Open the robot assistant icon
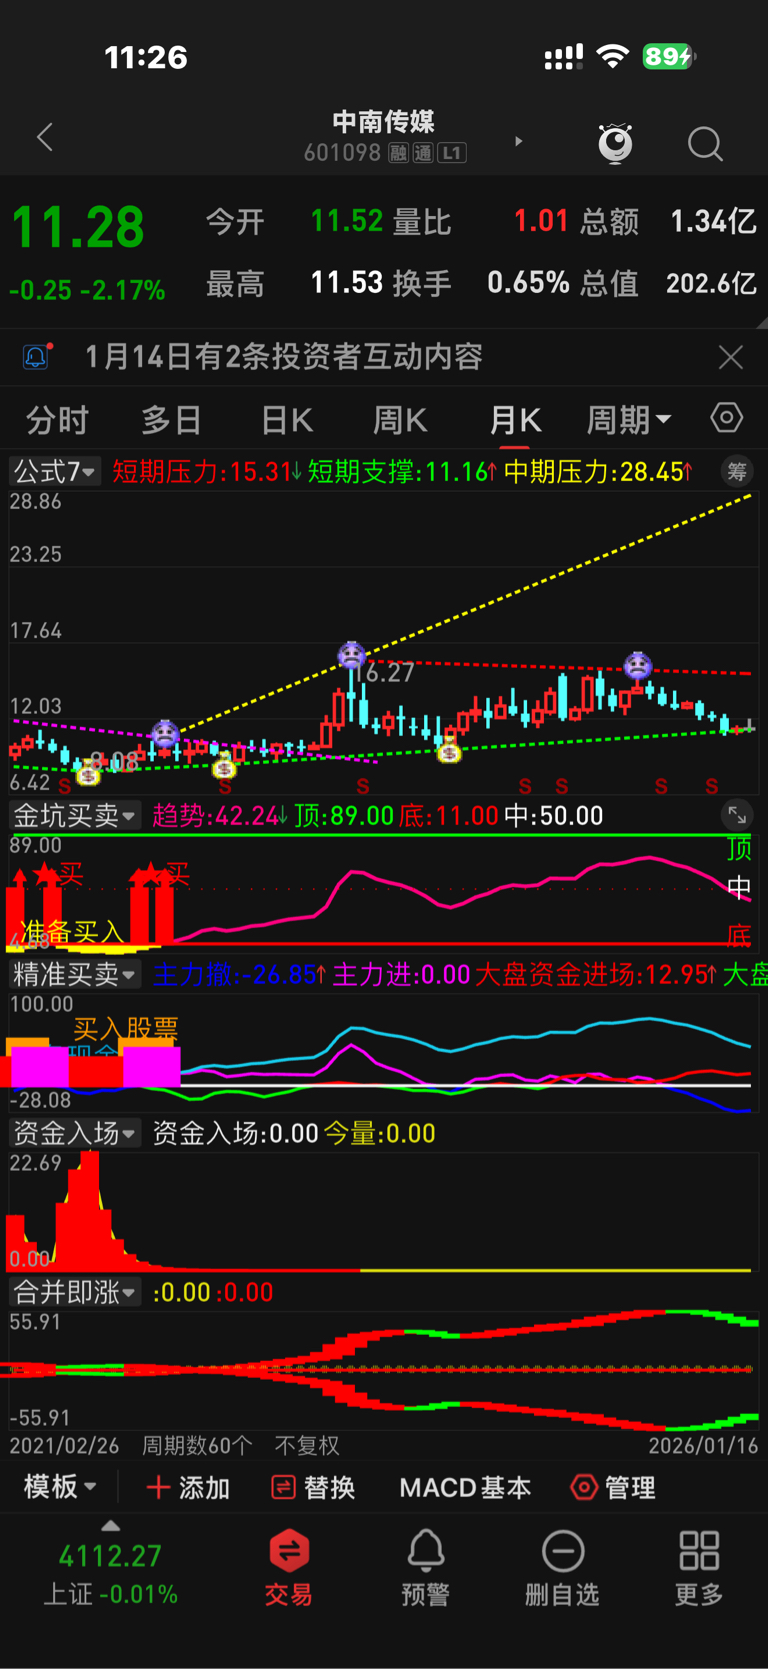The image size is (768, 1669). click(x=615, y=143)
